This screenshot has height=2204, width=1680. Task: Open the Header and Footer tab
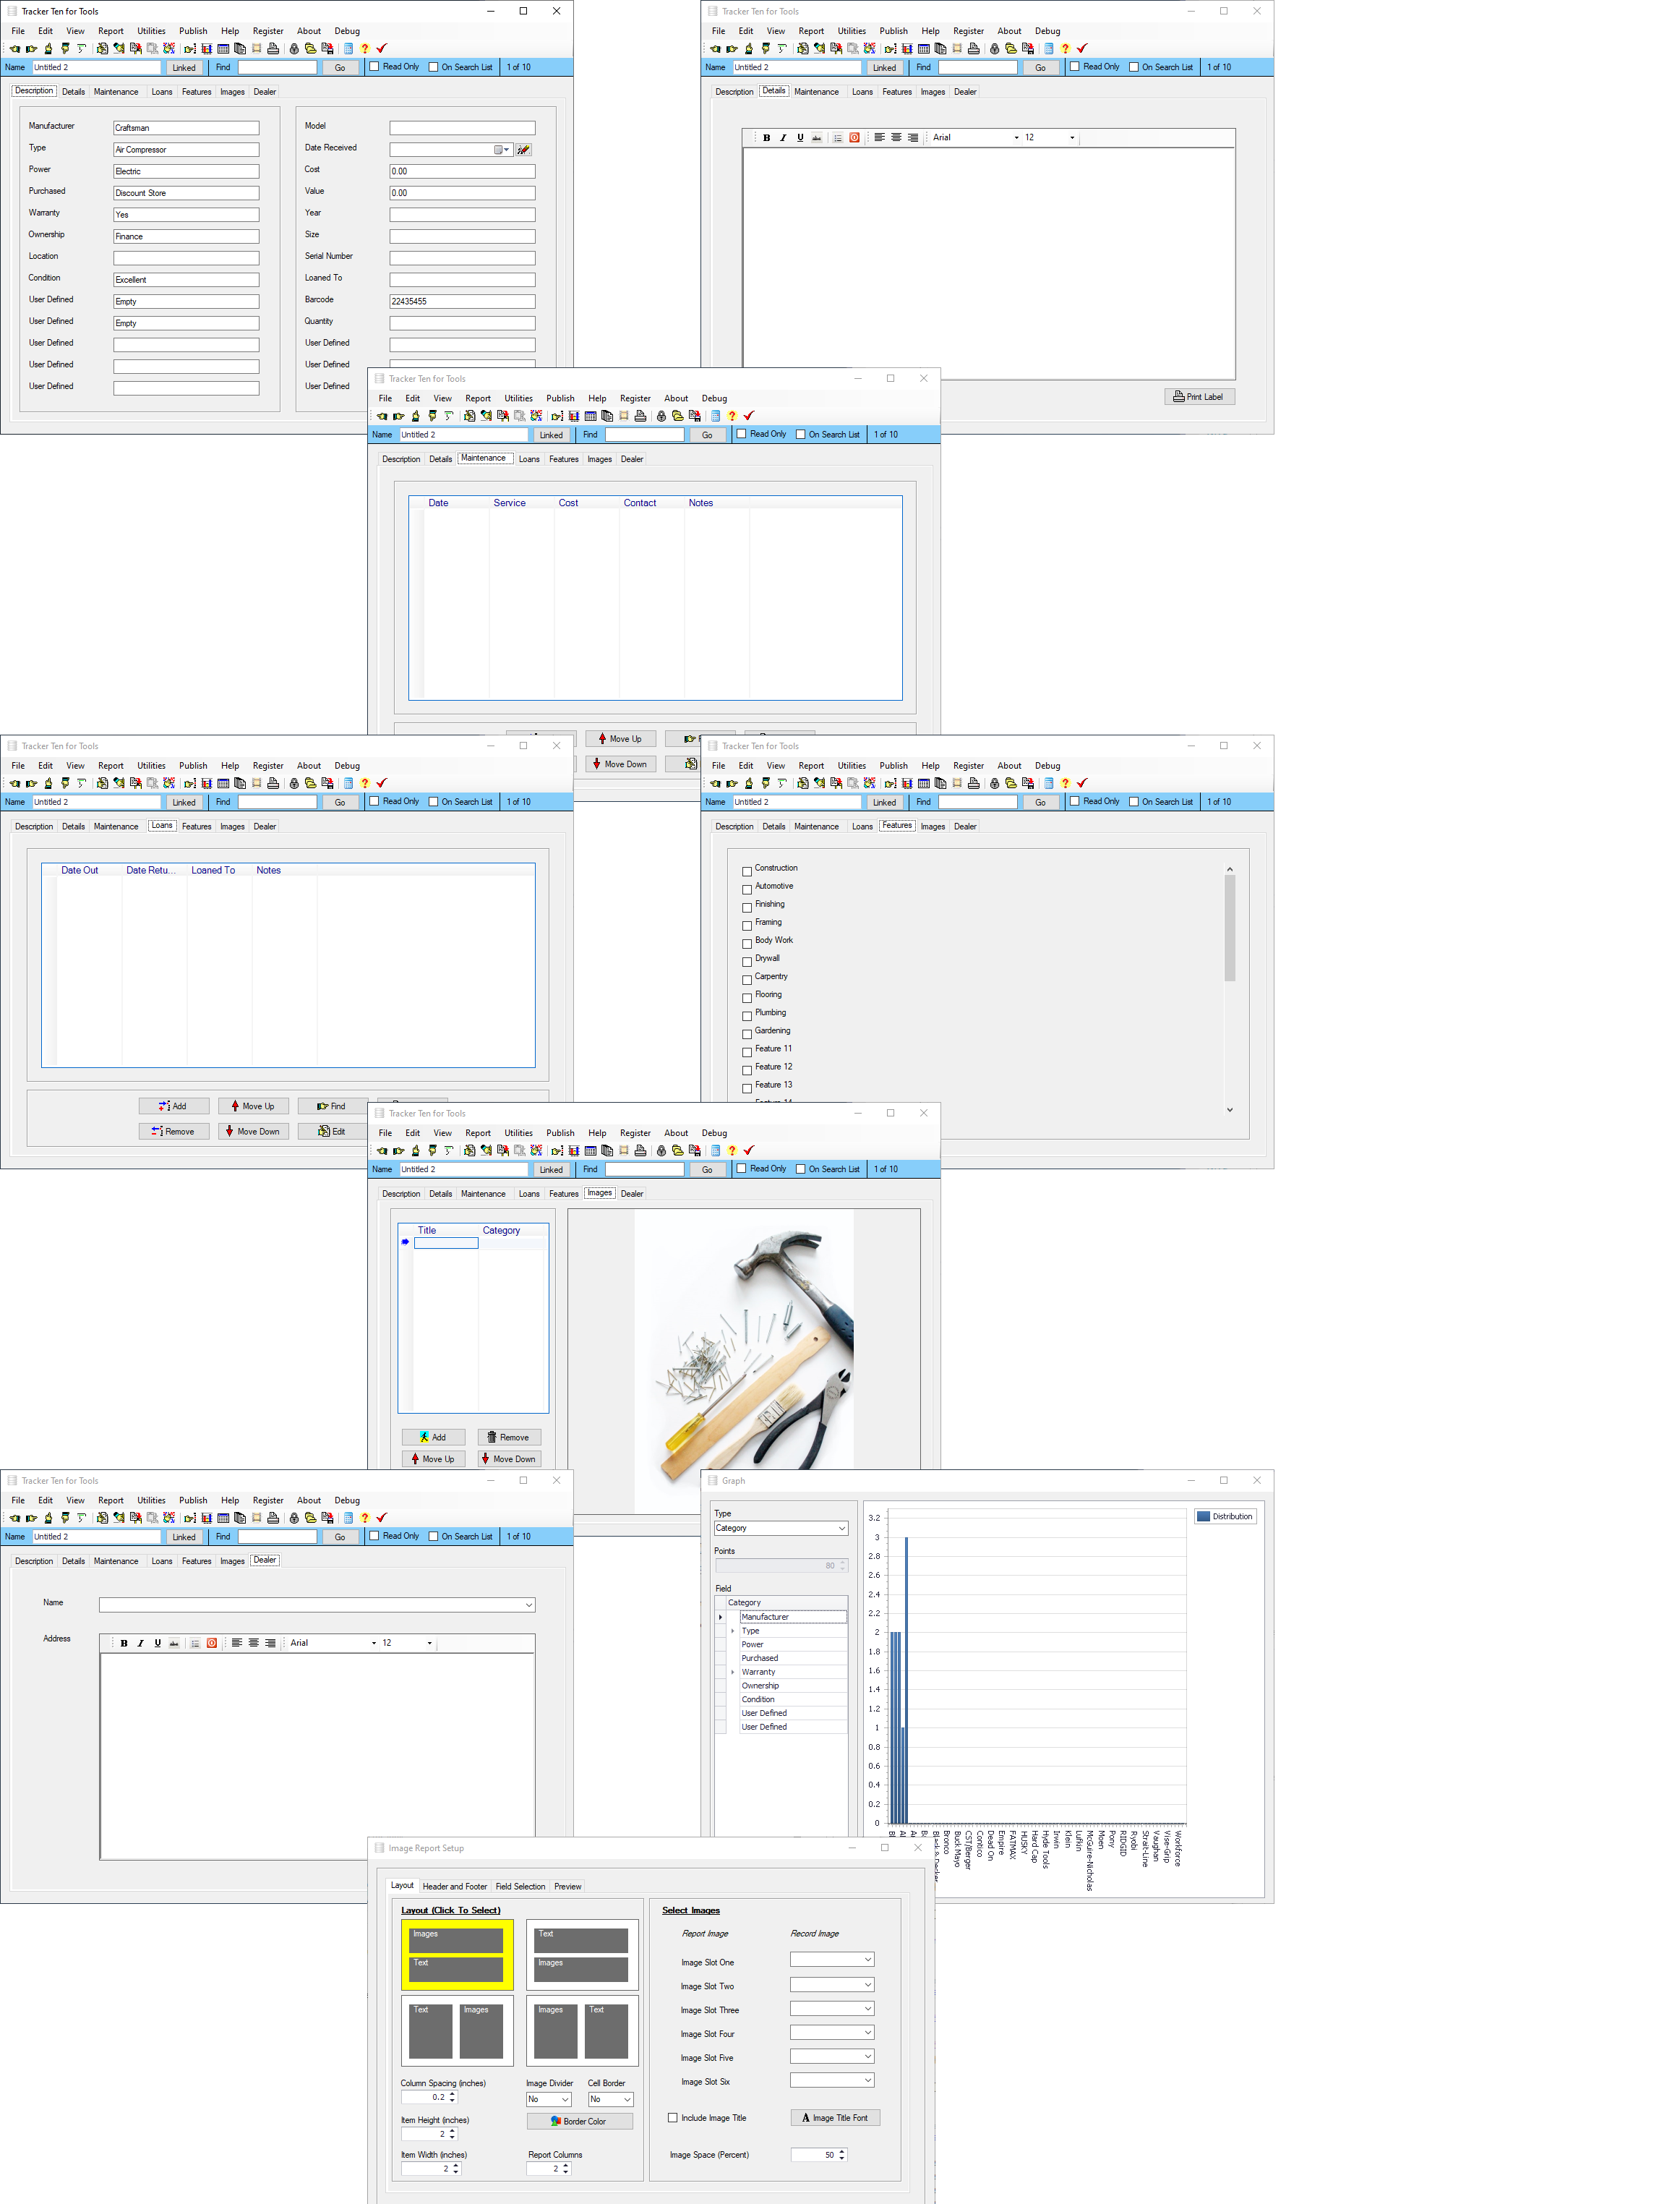(x=455, y=1886)
